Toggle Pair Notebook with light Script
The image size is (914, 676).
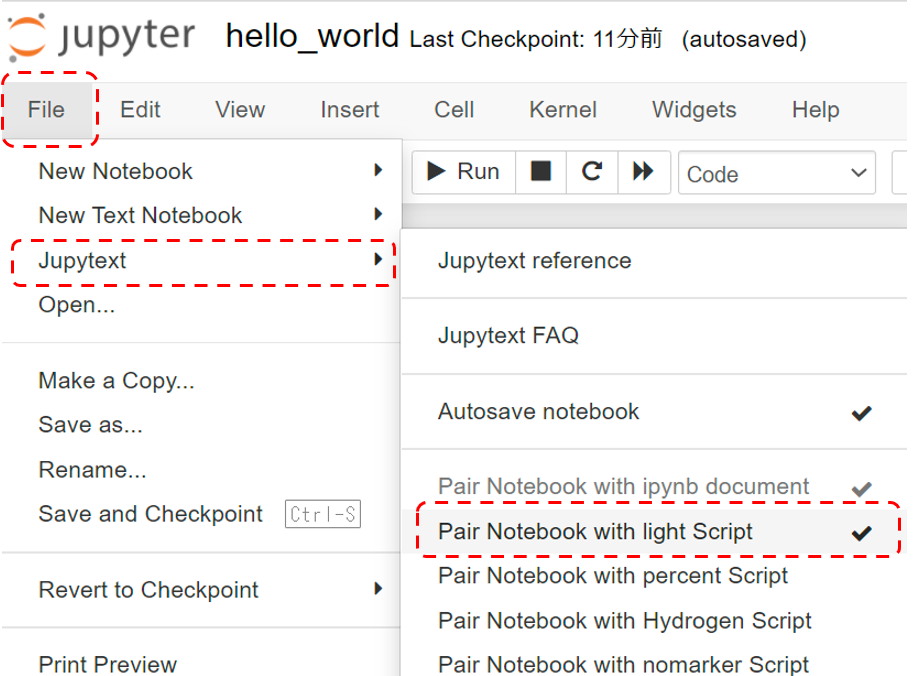(654, 531)
